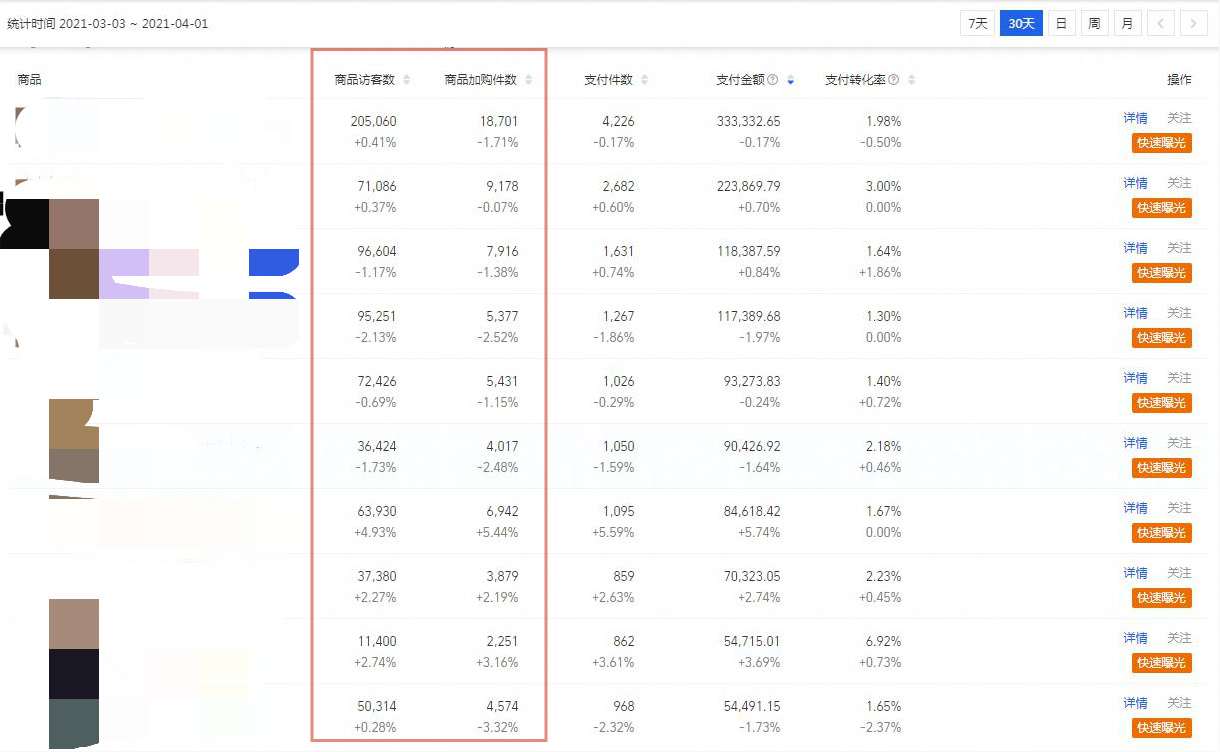
Task: Open 详情 for row with 93,273.83 payment
Action: click(1135, 378)
